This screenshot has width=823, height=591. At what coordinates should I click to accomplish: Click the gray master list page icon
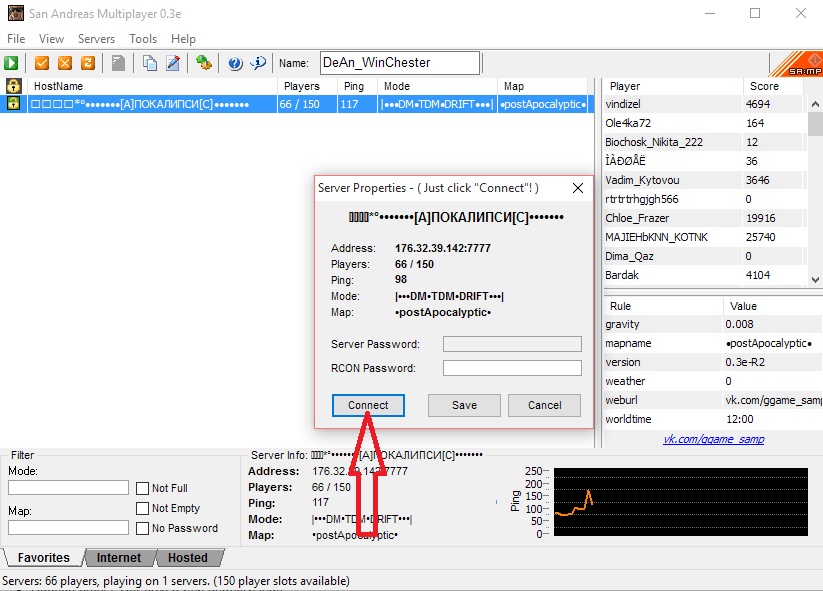(x=119, y=63)
